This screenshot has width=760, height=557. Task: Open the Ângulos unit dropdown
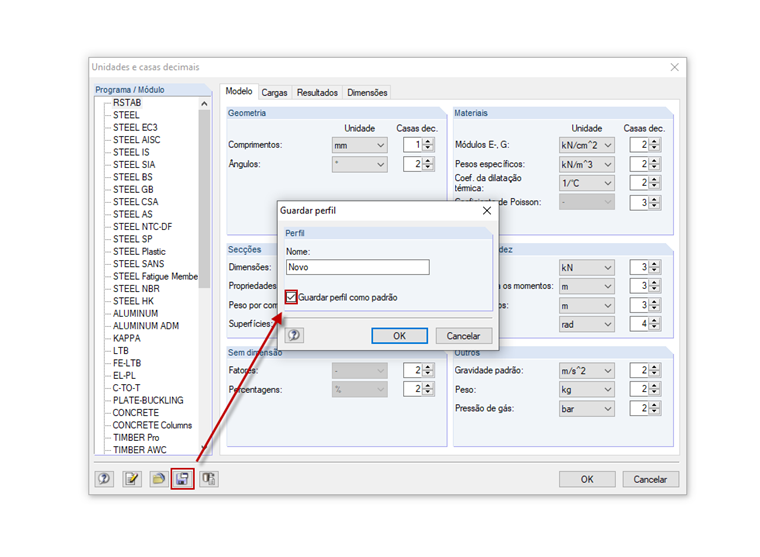[x=360, y=164]
